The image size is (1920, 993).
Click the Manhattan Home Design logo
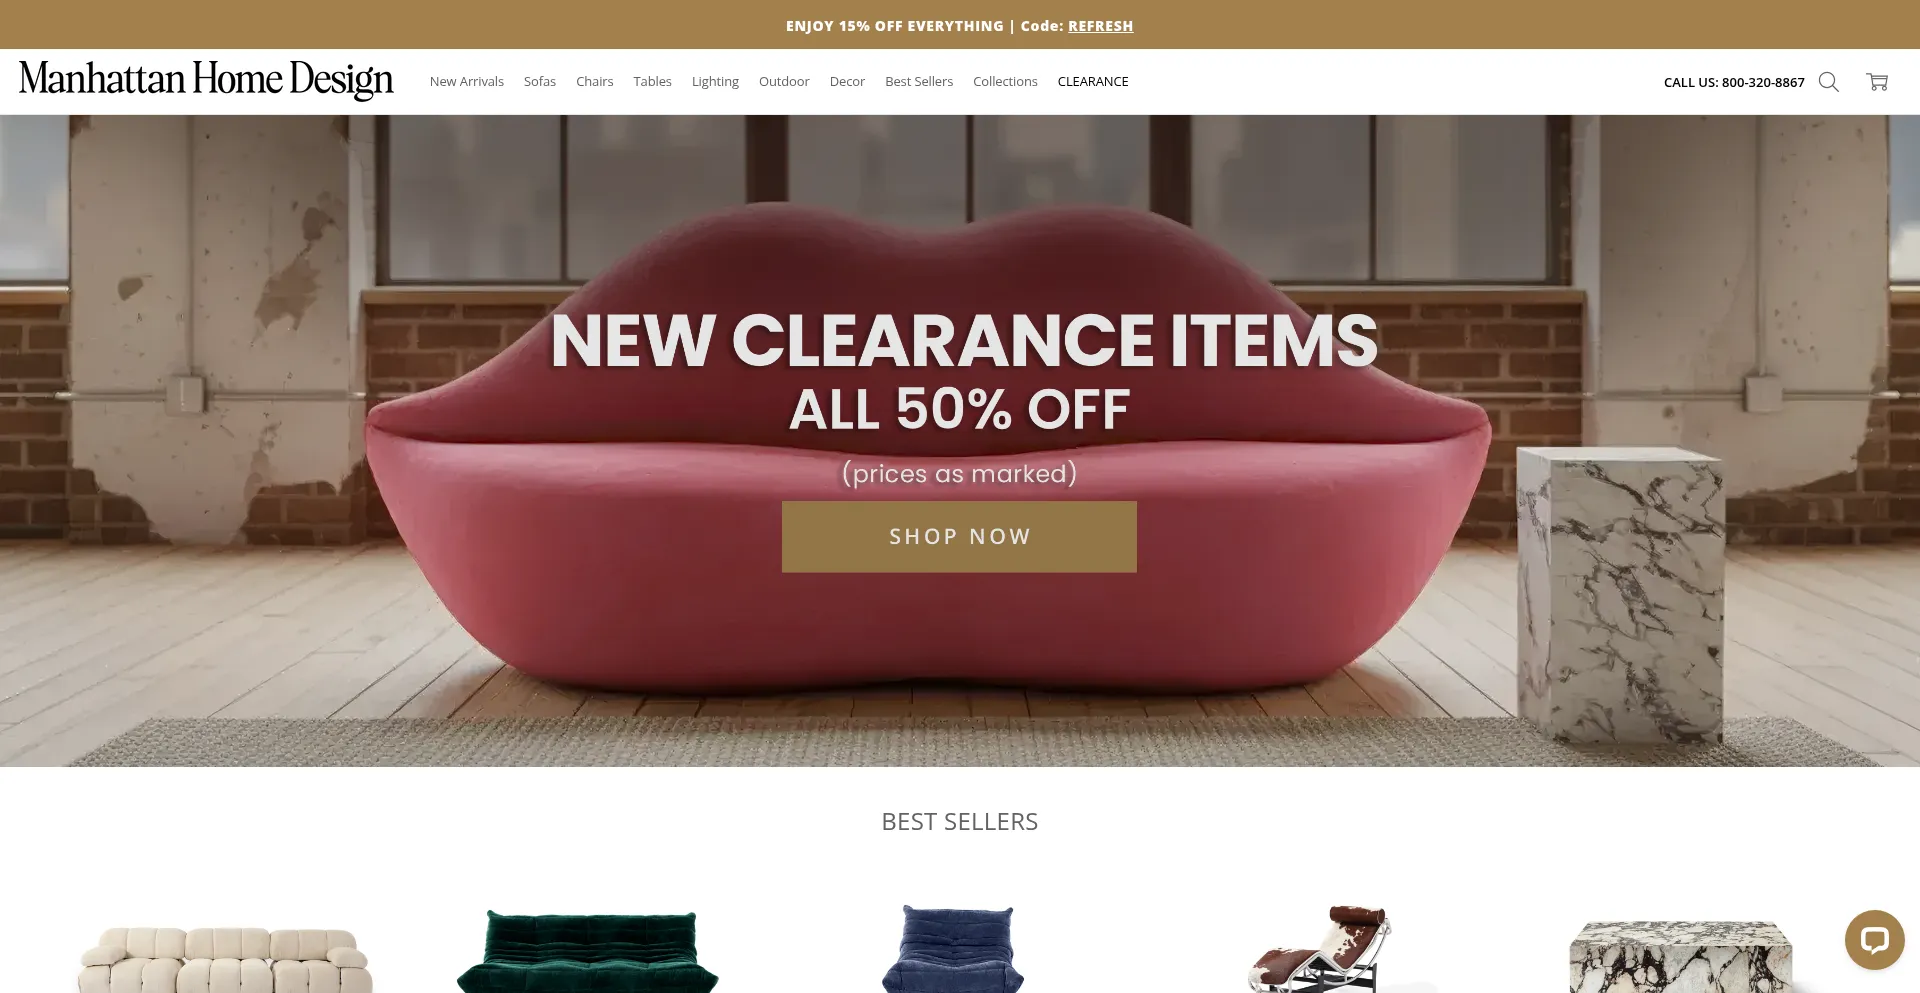tap(206, 80)
